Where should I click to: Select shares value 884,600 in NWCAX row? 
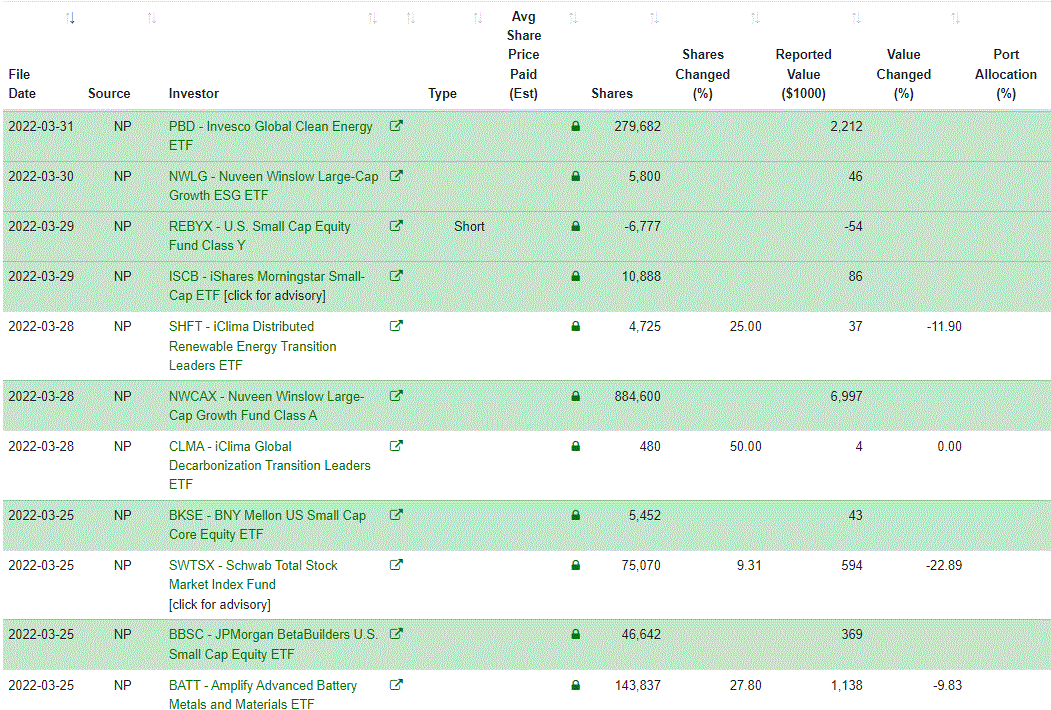coord(637,396)
